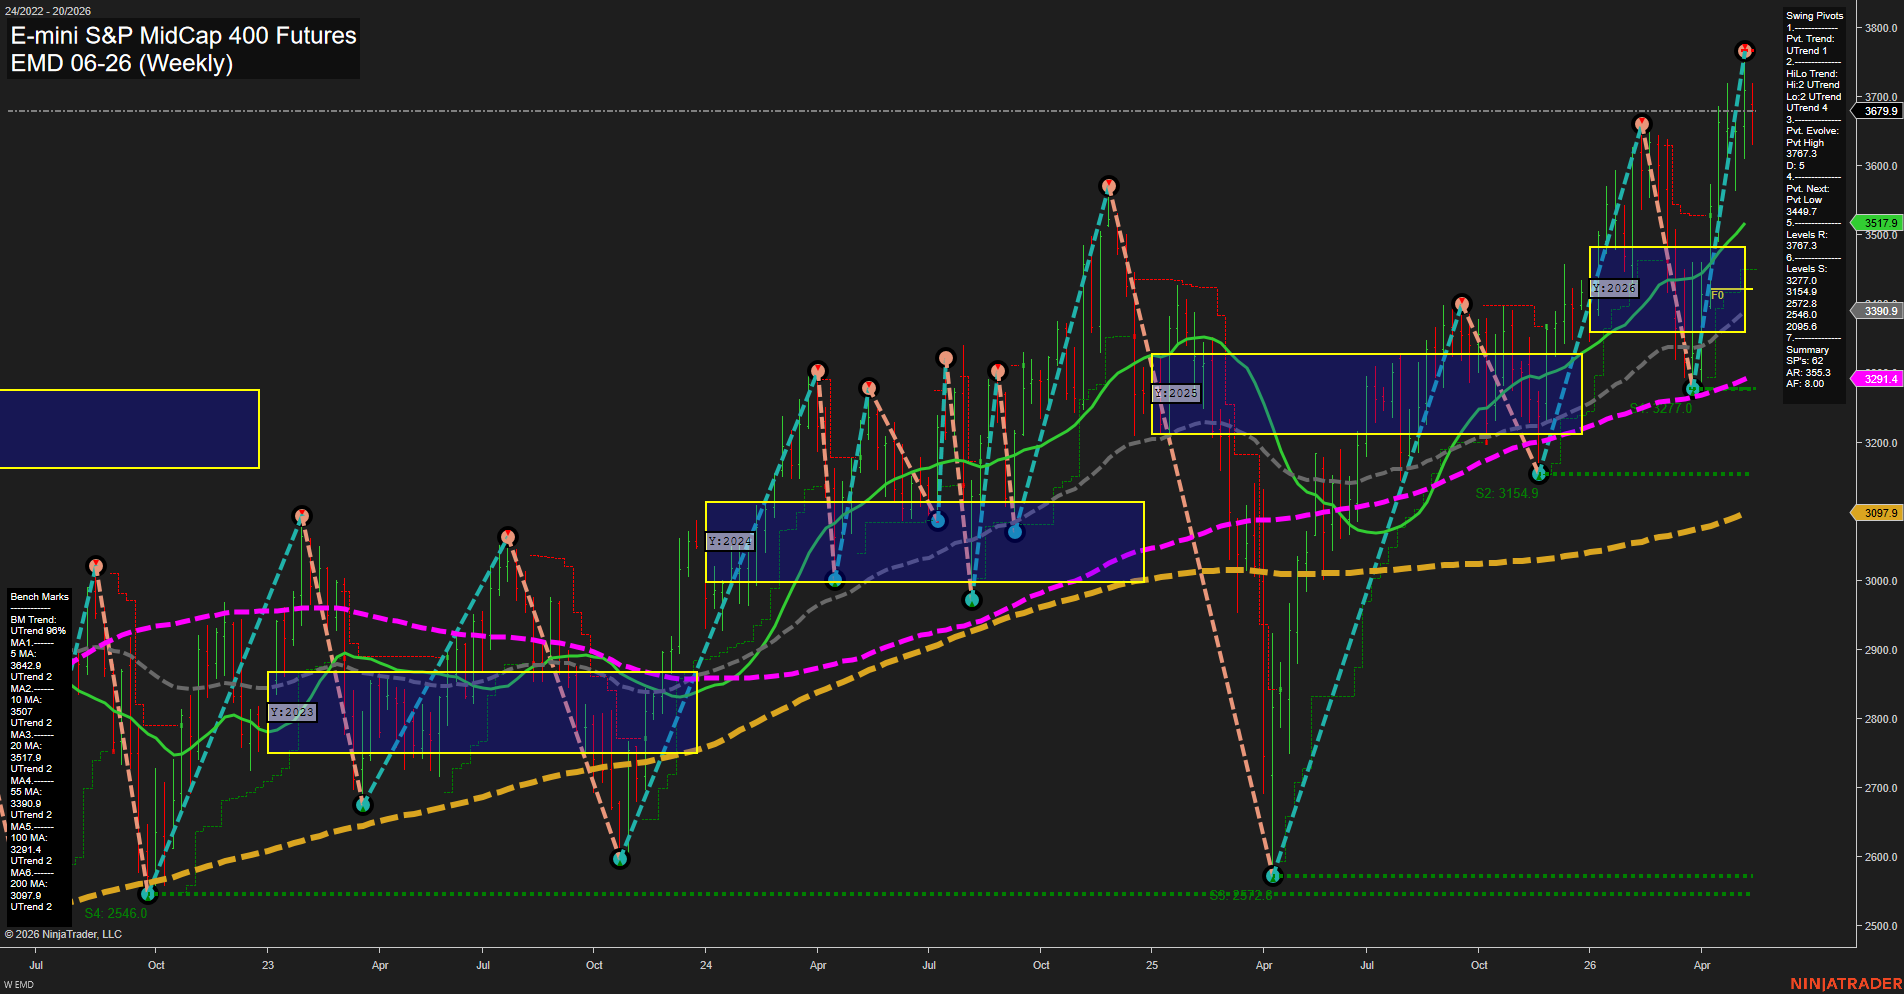Click the SP's: 62 summary value
This screenshot has height=994, width=1904.
coord(1804,361)
